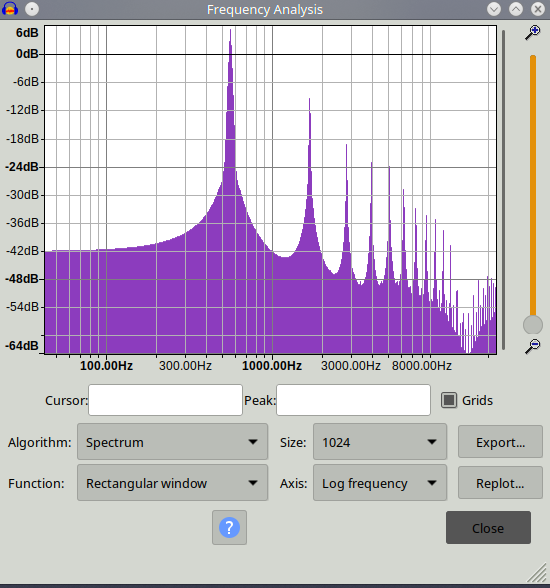Maximize the window with the up chevron button

516,9
